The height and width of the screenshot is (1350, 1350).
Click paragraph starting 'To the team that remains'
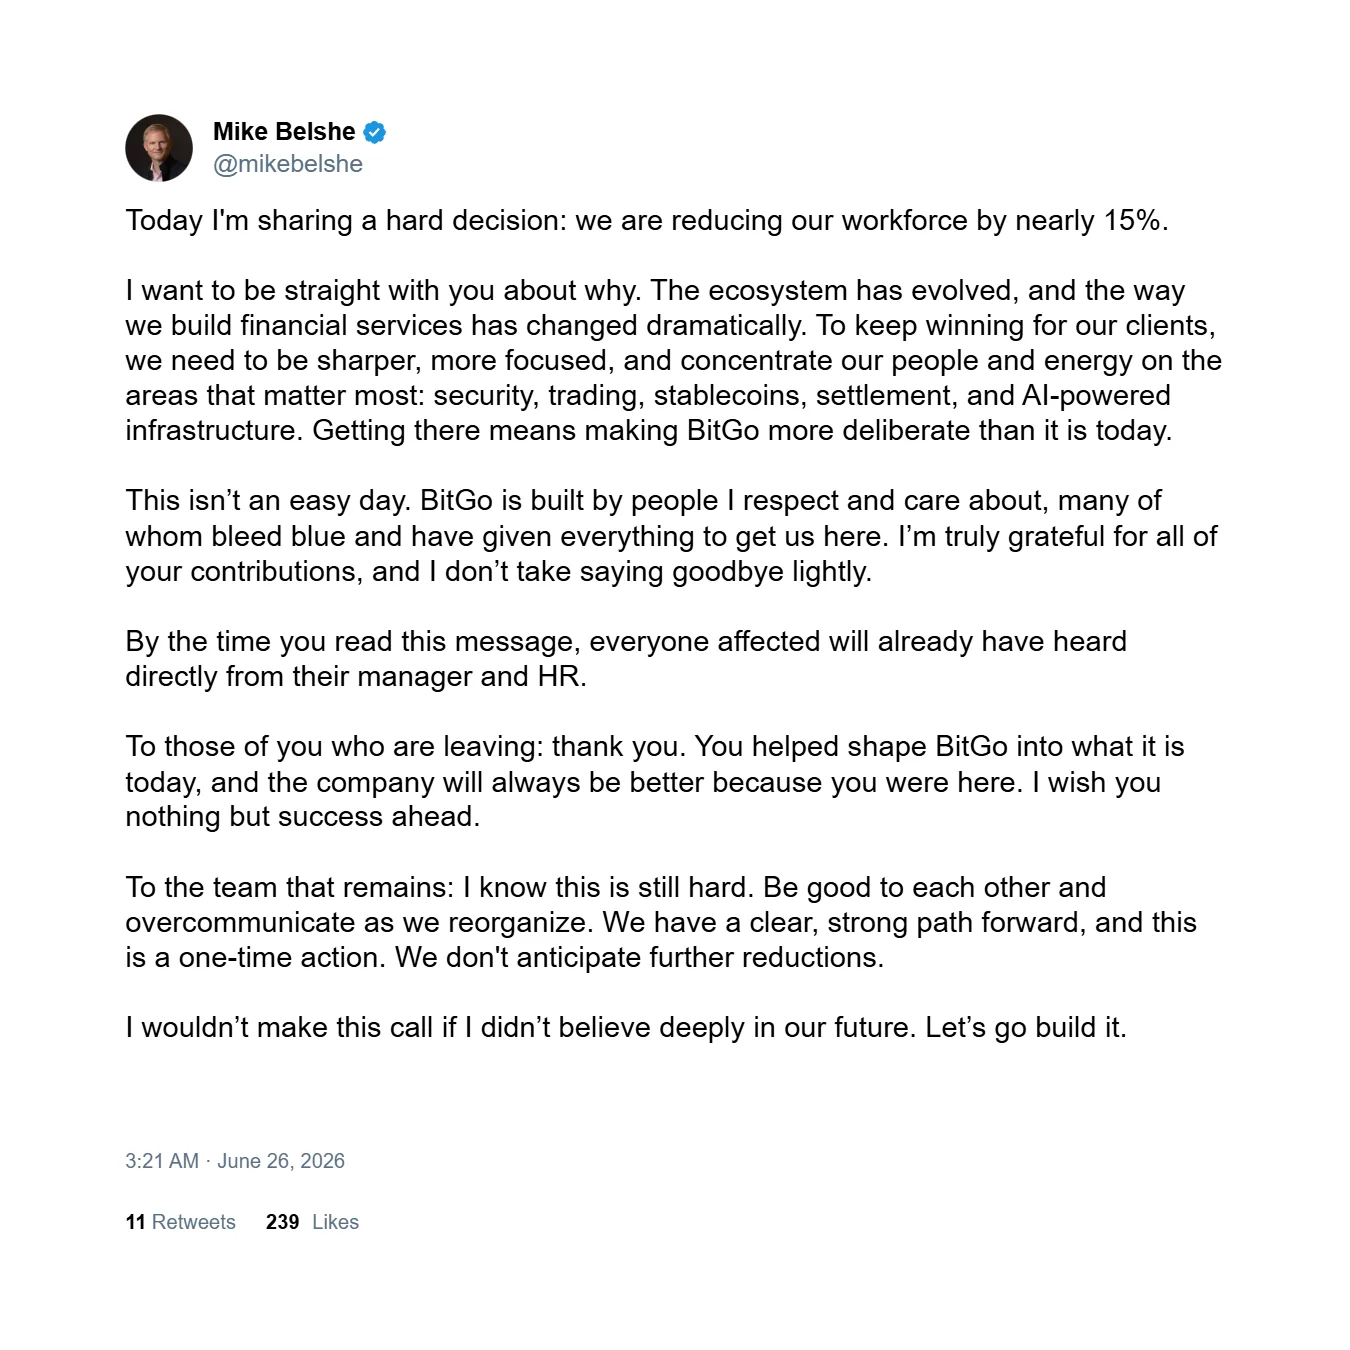click(661, 922)
